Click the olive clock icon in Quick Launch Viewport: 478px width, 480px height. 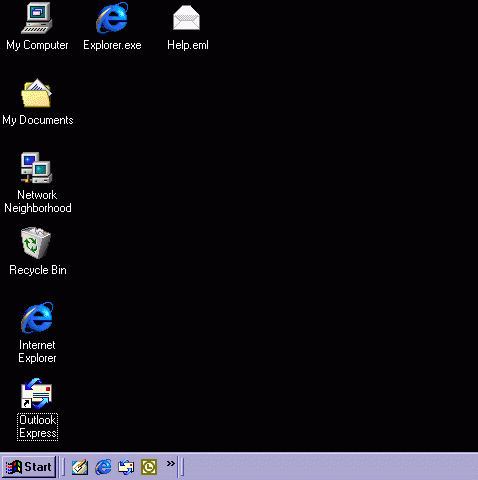[149, 467]
